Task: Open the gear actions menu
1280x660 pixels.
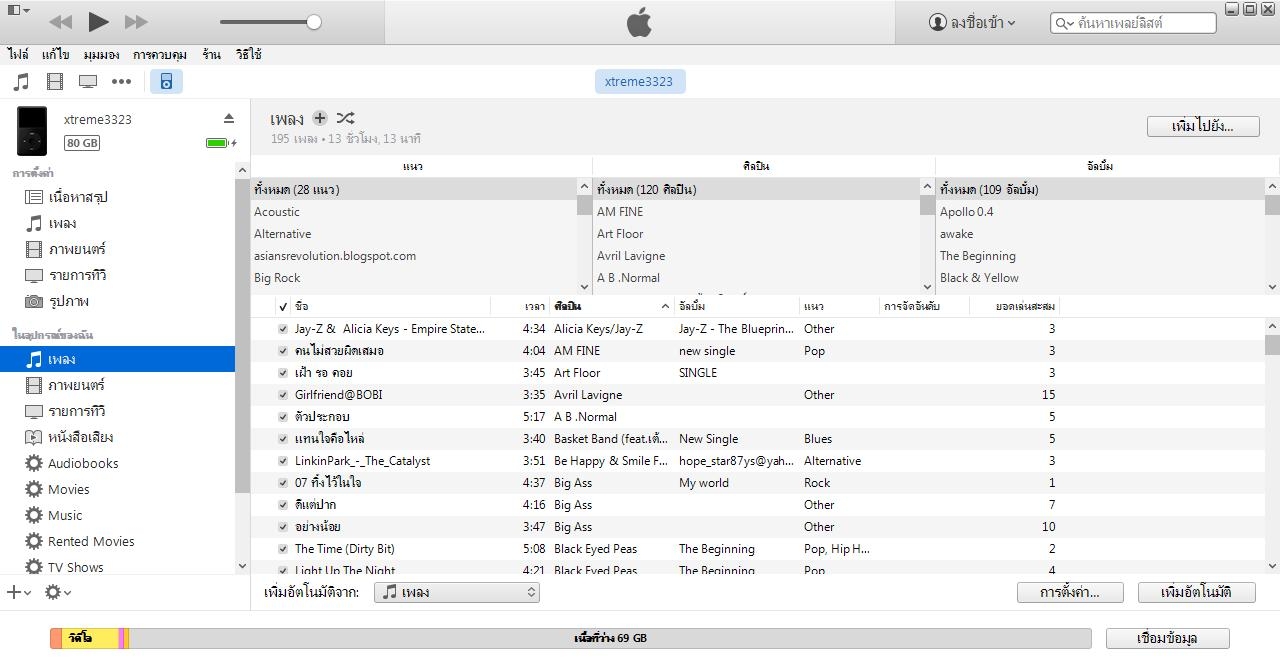Action: click(x=57, y=592)
